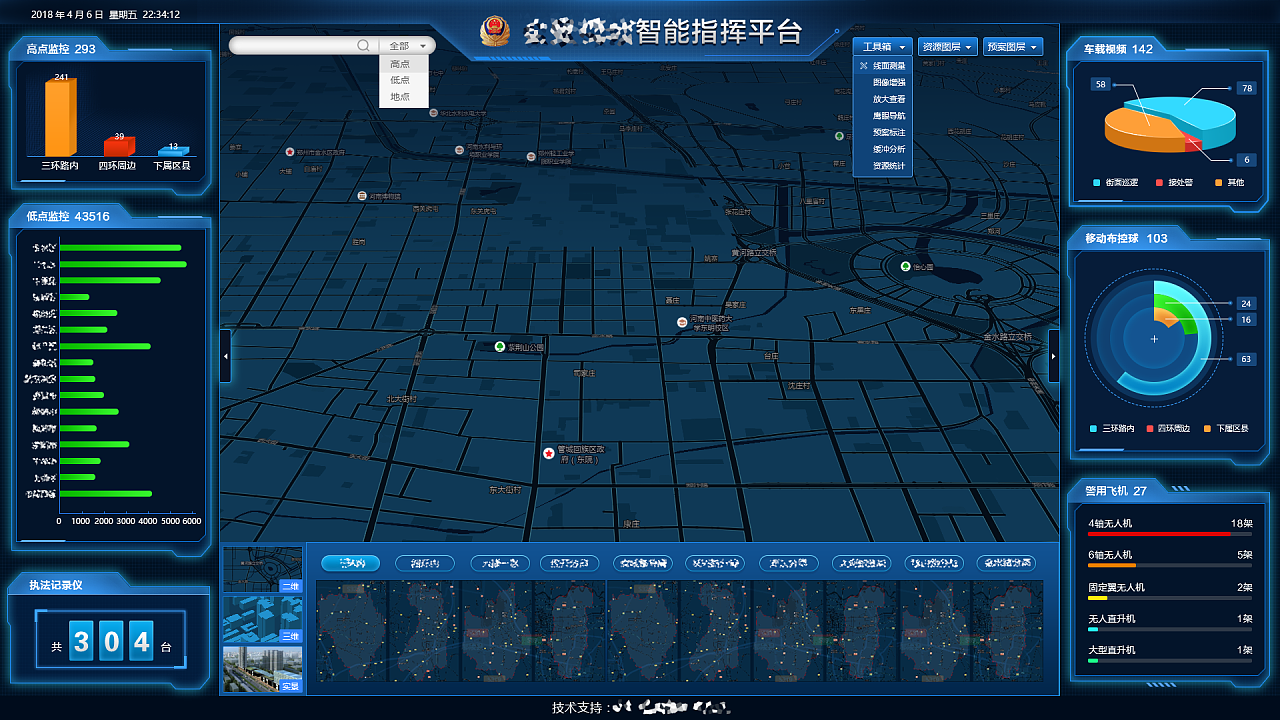Screen dimensions: 1280x720
Task: Click the 高点监控 293 panel title
Action: pos(61,49)
